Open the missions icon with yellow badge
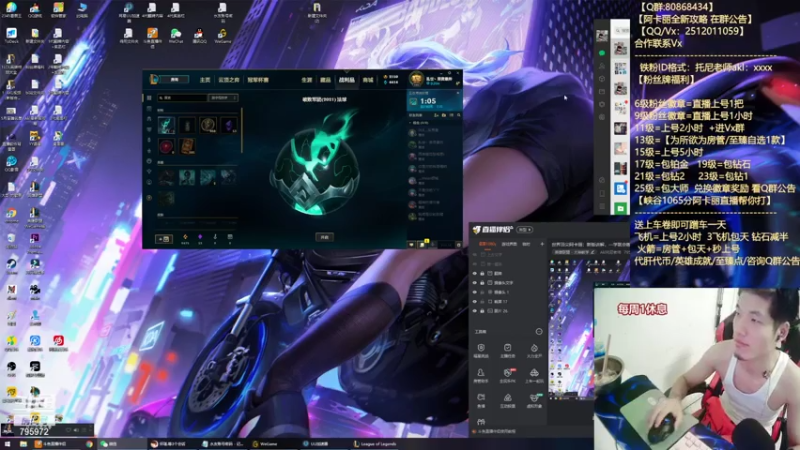 coord(422,244)
